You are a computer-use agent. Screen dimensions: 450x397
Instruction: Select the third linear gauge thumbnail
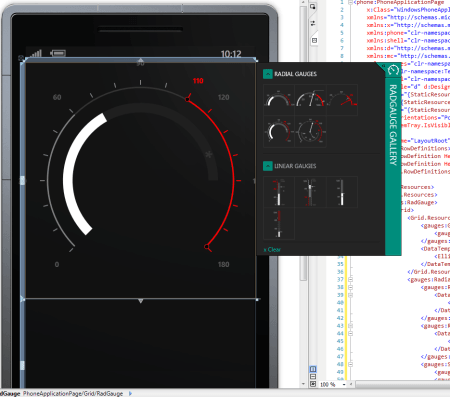tap(342, 192)
